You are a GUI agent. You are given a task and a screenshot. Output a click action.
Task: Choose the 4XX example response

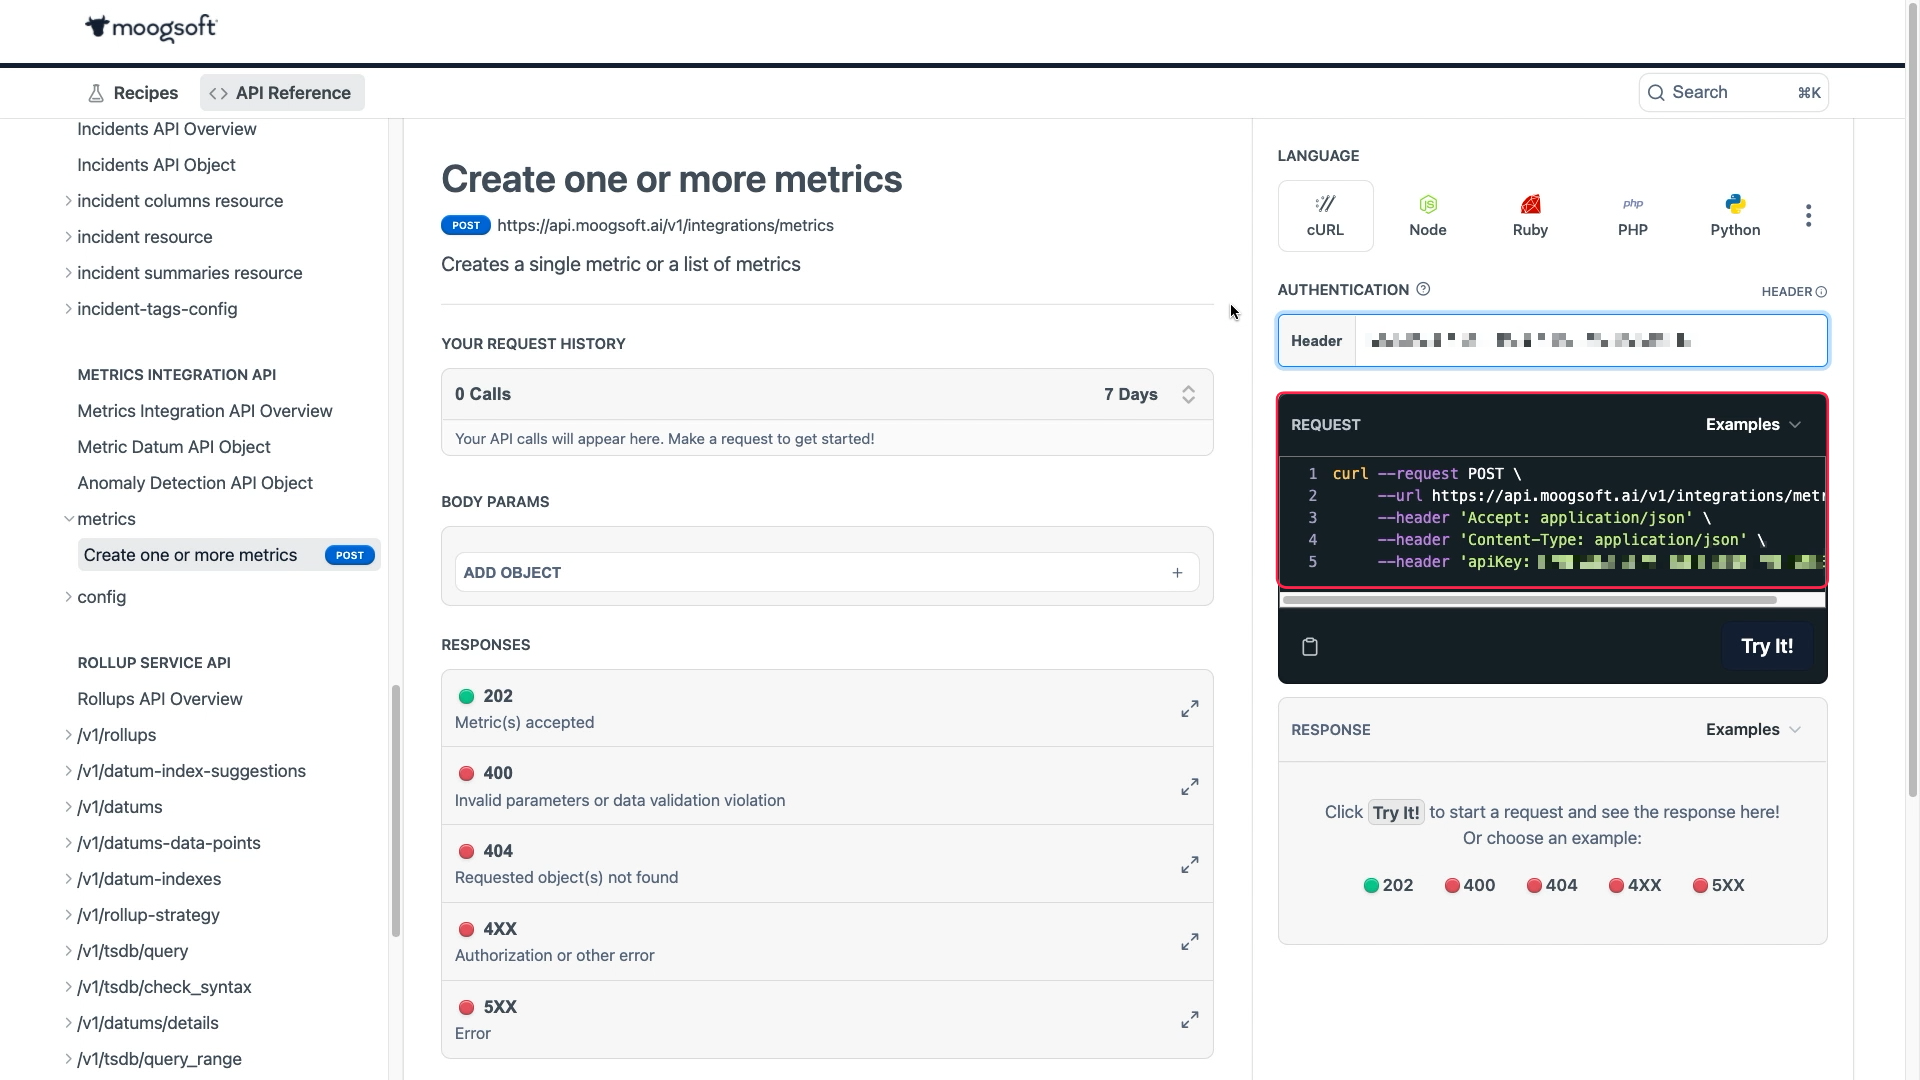[1635, 885]
